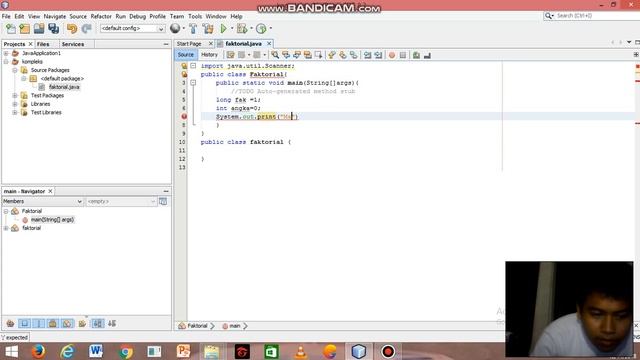
Task: Toggle Bookmark in editor toolbar
Action: (x=353, y=55)
